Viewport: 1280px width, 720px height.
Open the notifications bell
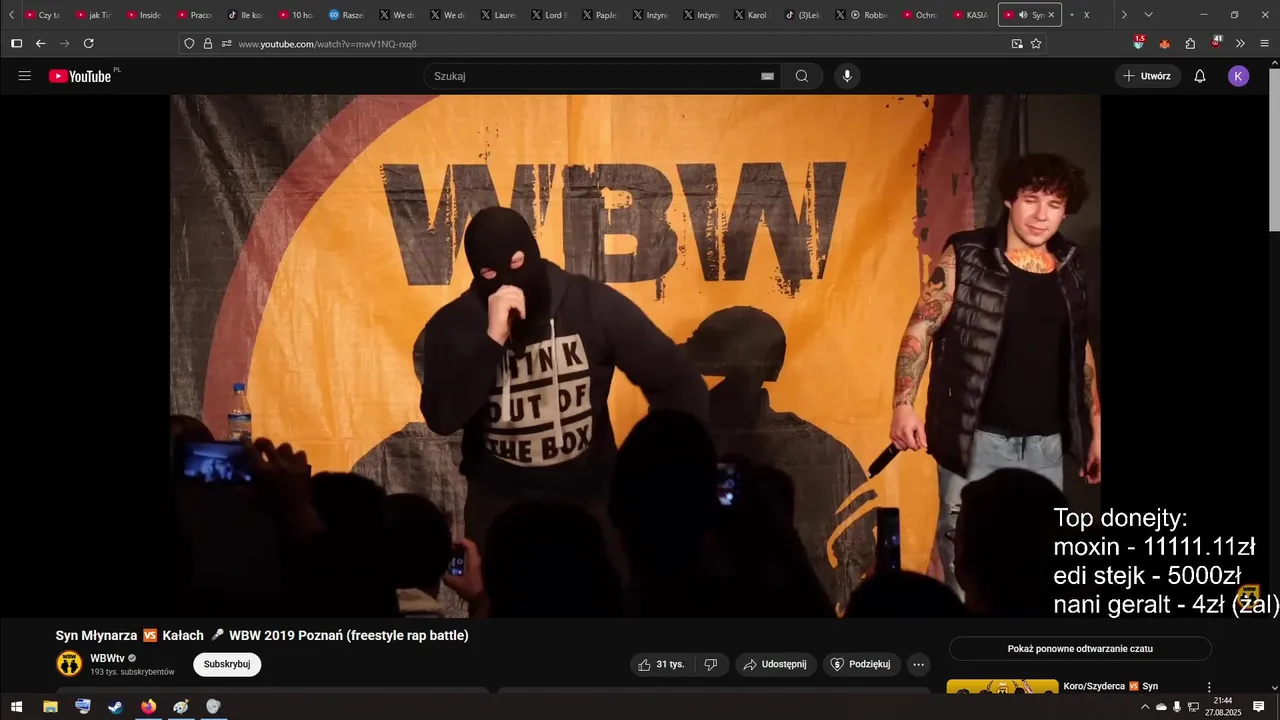[x=1200, y=76]
